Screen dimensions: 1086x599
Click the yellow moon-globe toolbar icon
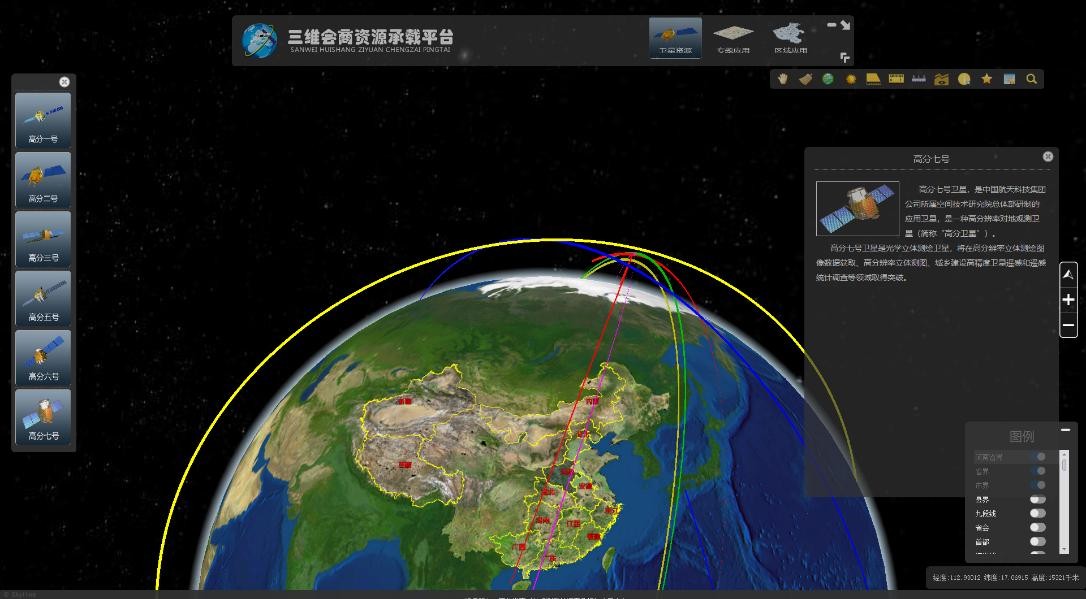(964, 79)
